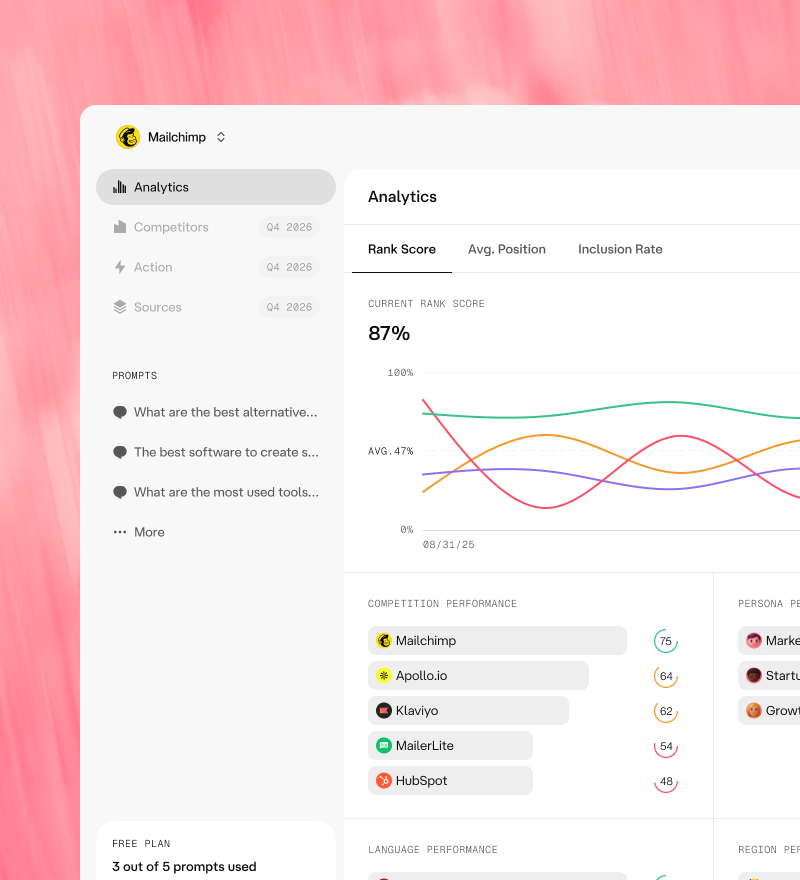This screenshot has width=800, height=880.
Task: Click the MailerLite green logo icon
Action: 384,745
